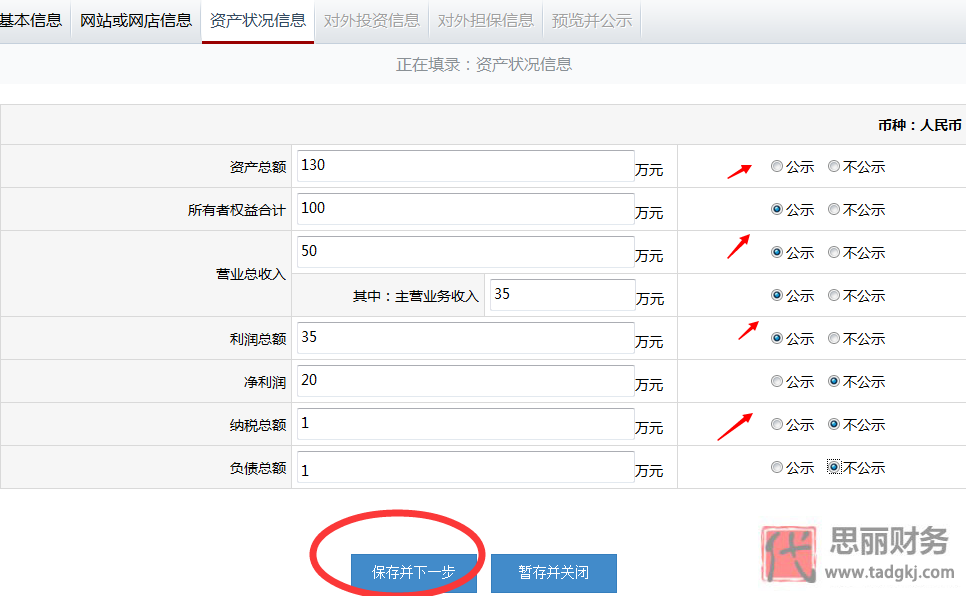Screen dimensions: 966x596
Task: Select 公示 for 资产总额 row
Action: click(x=777, y=167)
